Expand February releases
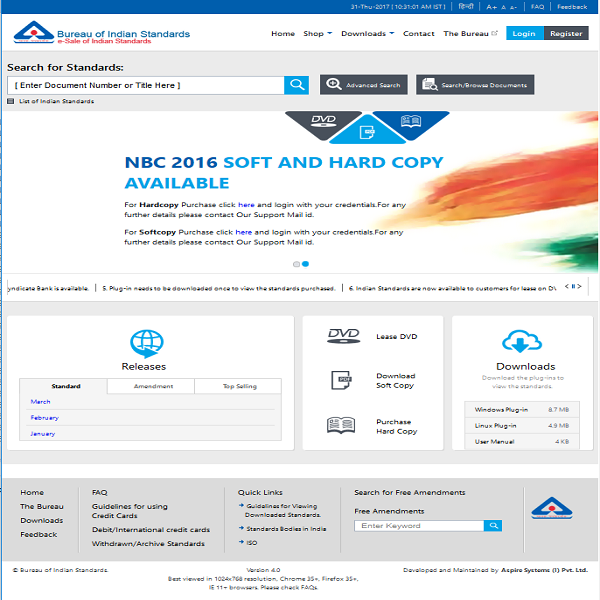Viewport: 600px width, 600px height. pos(44,417)
